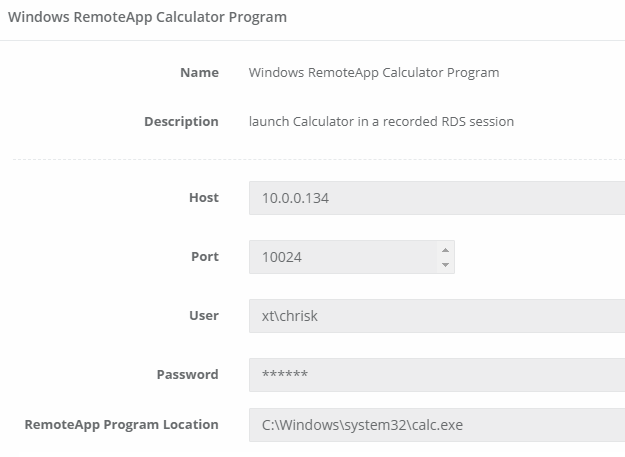
Task: Click the bold Name label
Action: click(x=199, y=72)
